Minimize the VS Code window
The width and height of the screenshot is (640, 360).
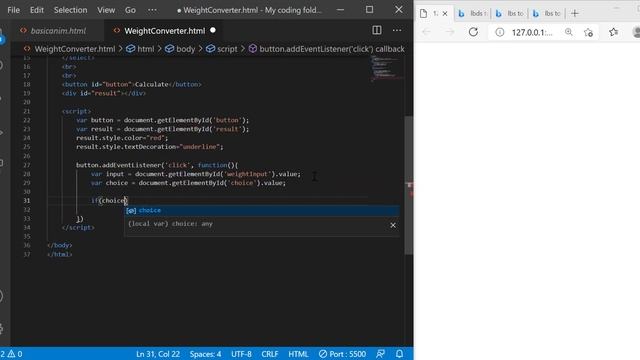(340, 9)
